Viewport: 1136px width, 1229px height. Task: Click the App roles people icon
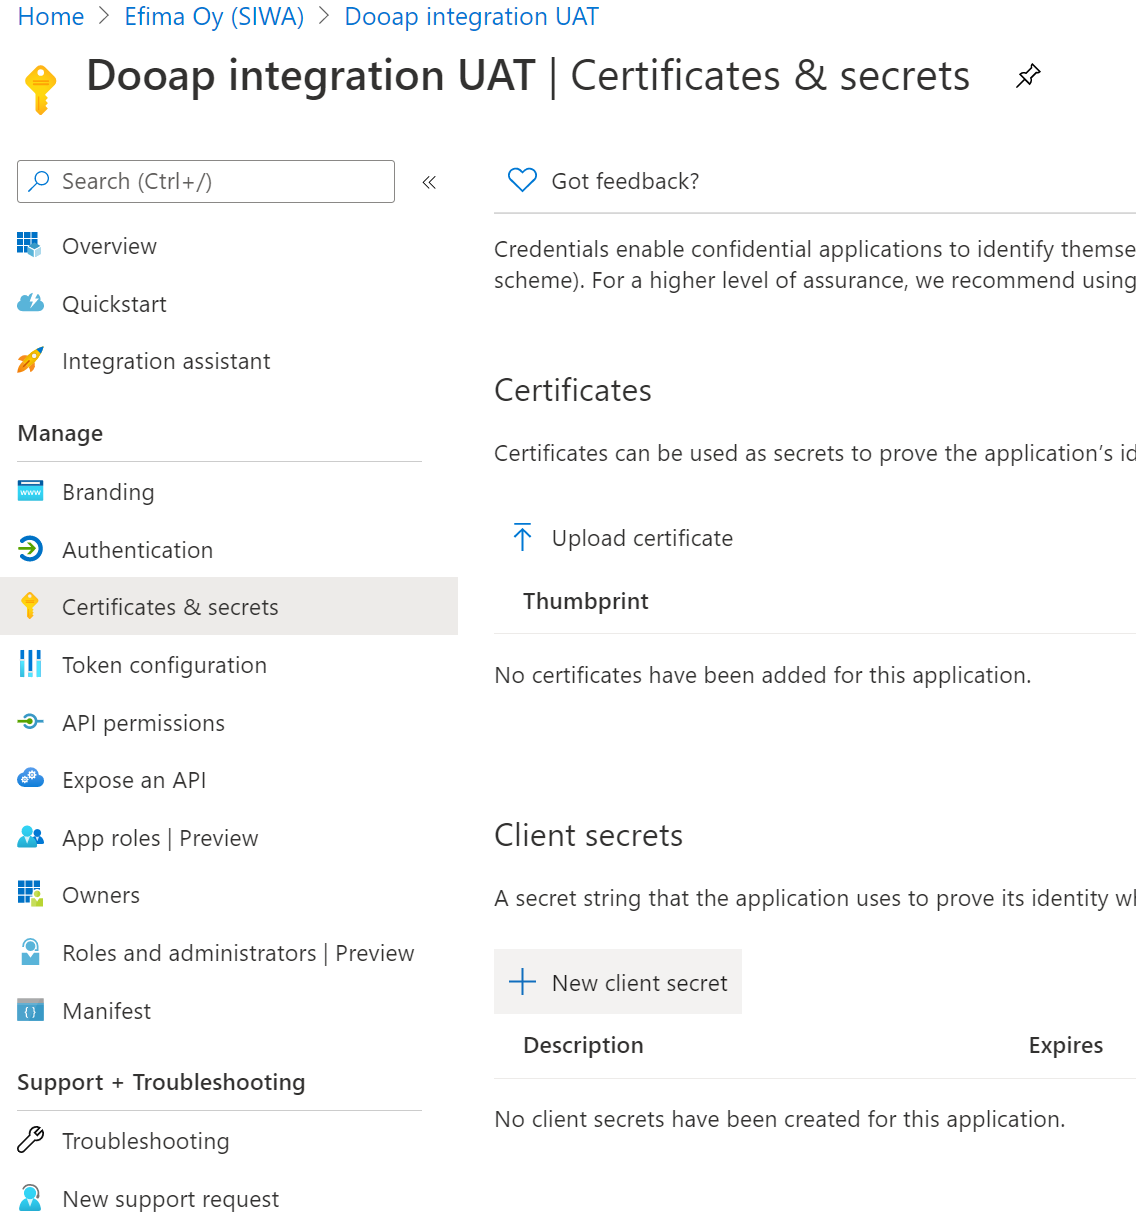30,837
